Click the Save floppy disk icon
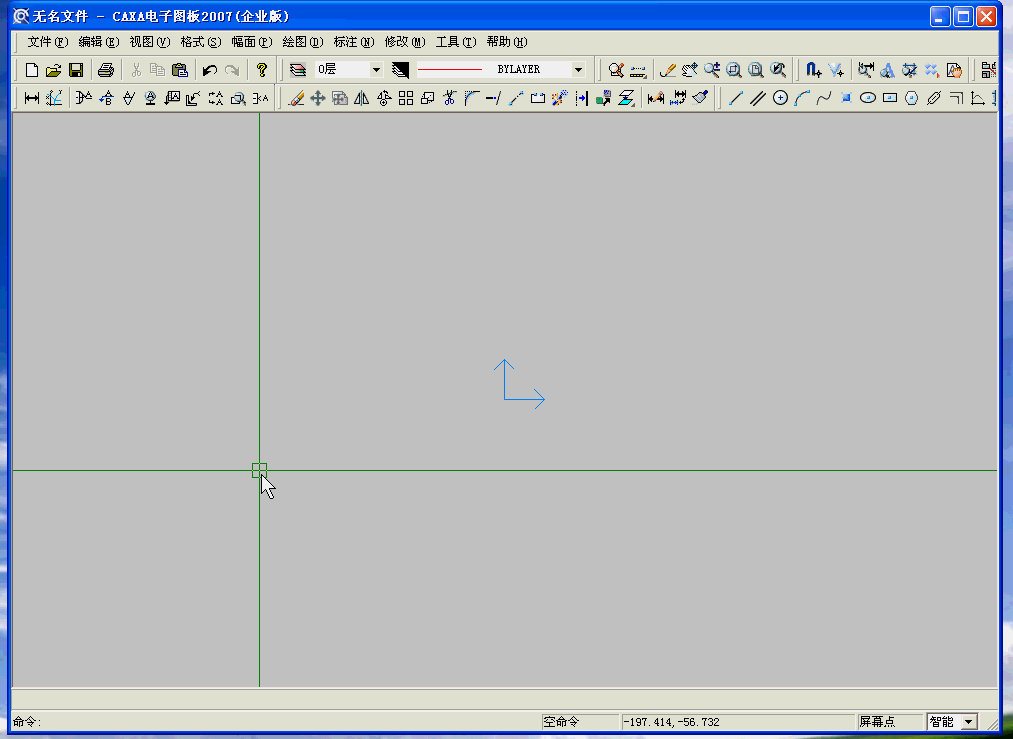 click(76, 70)
